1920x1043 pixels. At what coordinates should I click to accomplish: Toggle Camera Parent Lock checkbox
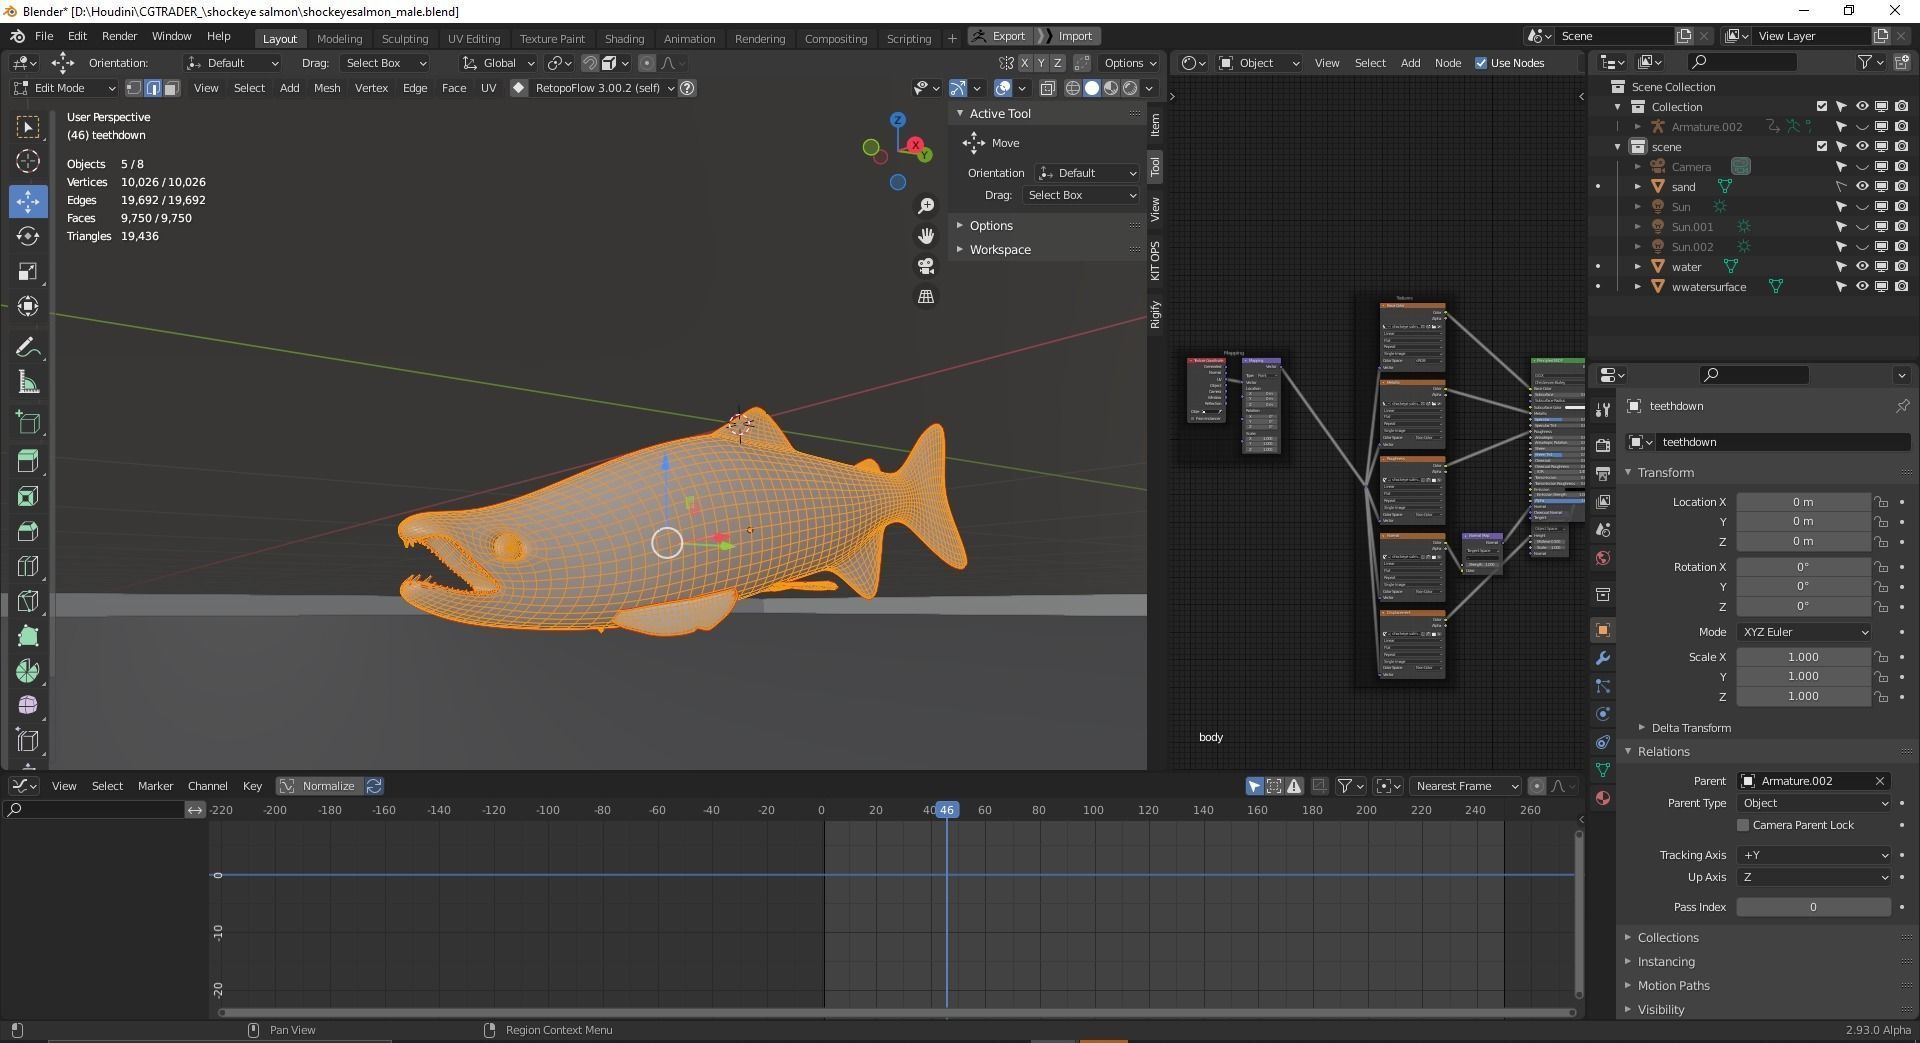[1743, 825]
